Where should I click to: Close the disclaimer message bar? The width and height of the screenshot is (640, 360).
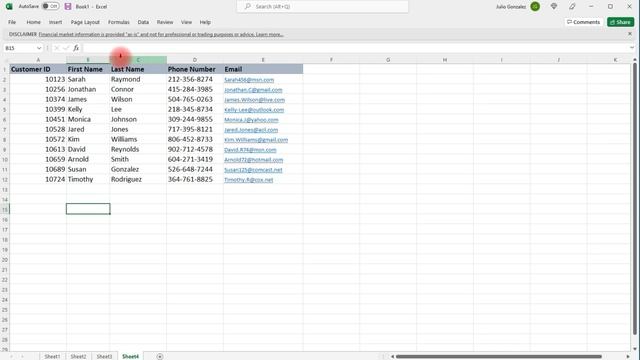[x=630, y=34]
